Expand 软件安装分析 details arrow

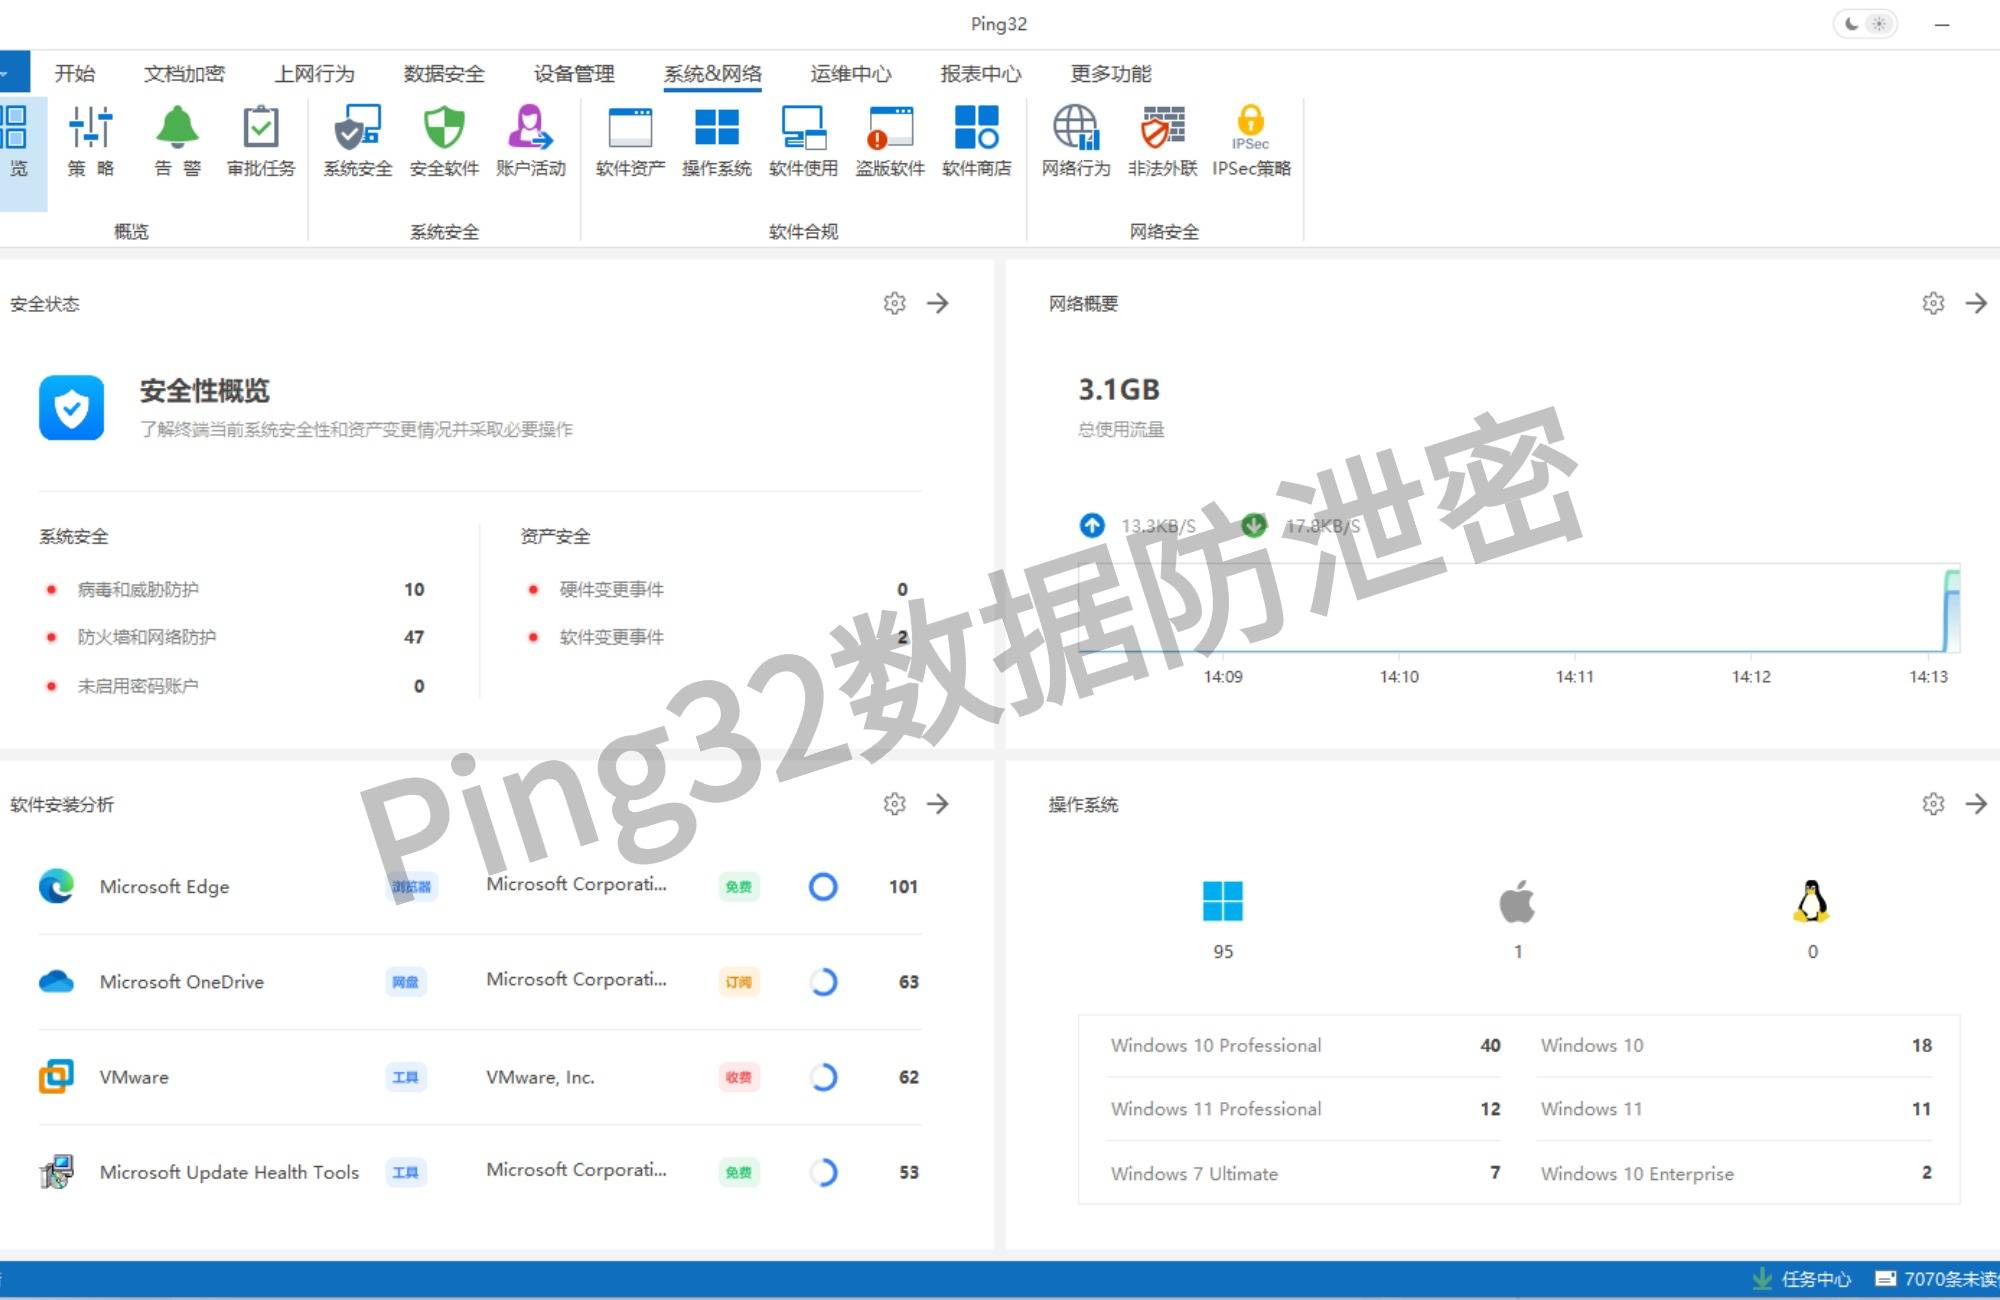pos(938,804)
